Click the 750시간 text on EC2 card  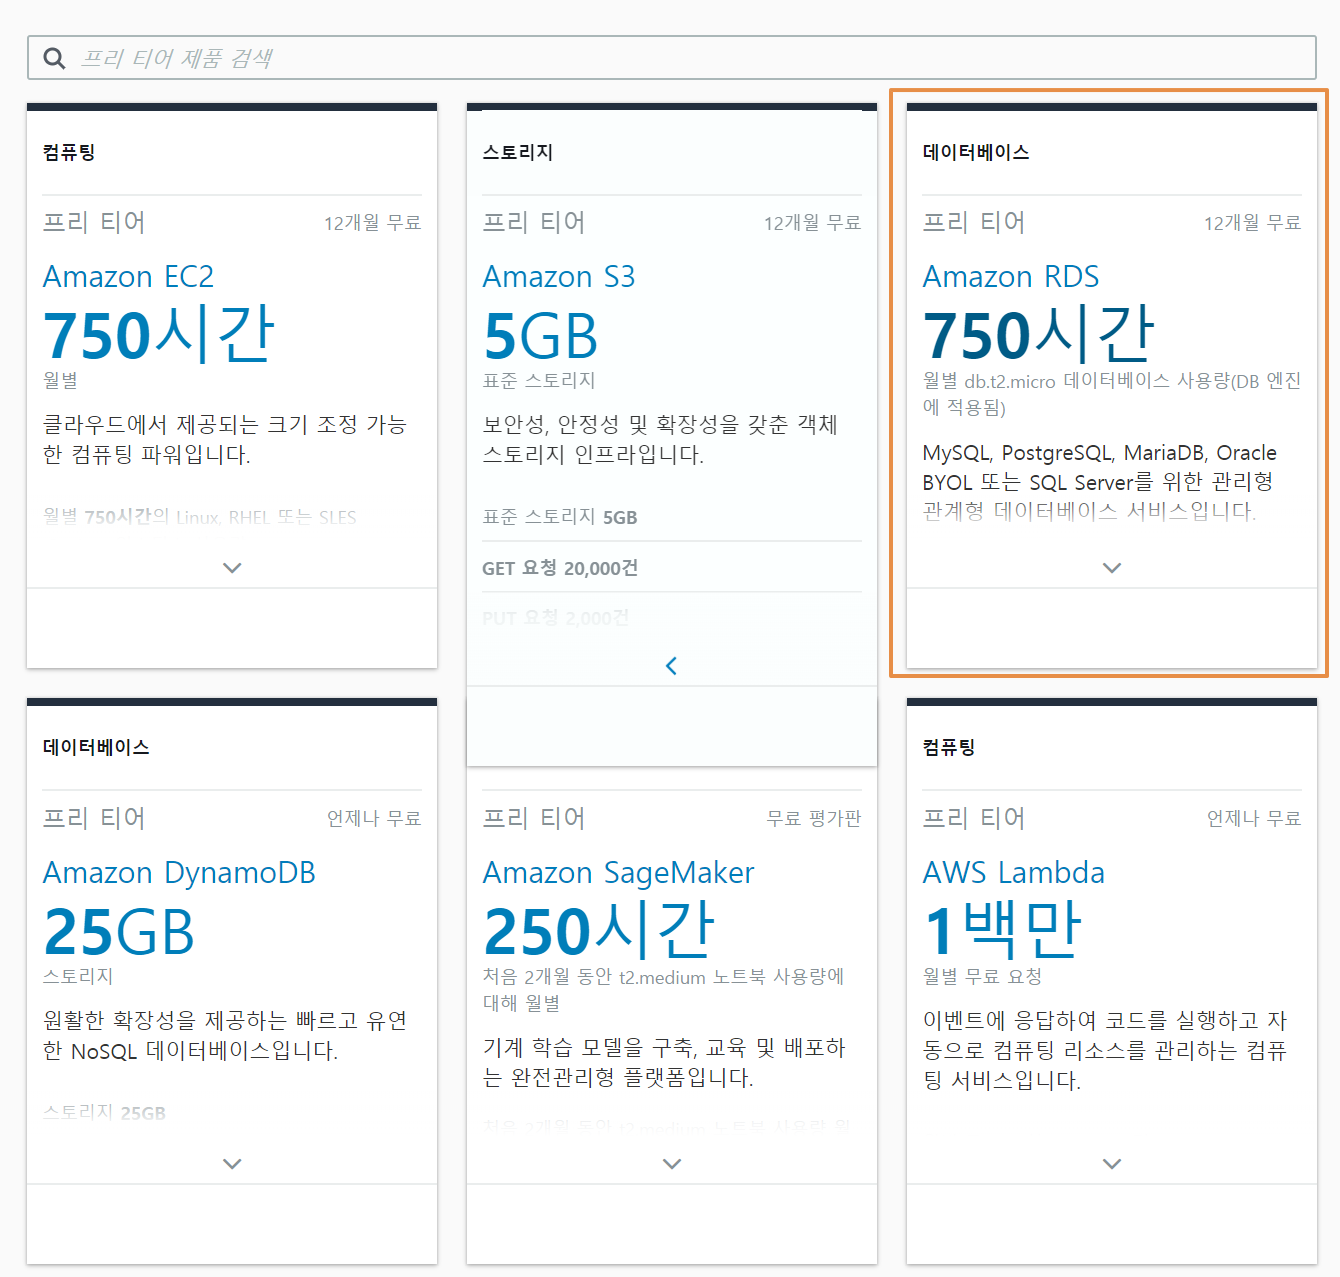tap(159, 334)
